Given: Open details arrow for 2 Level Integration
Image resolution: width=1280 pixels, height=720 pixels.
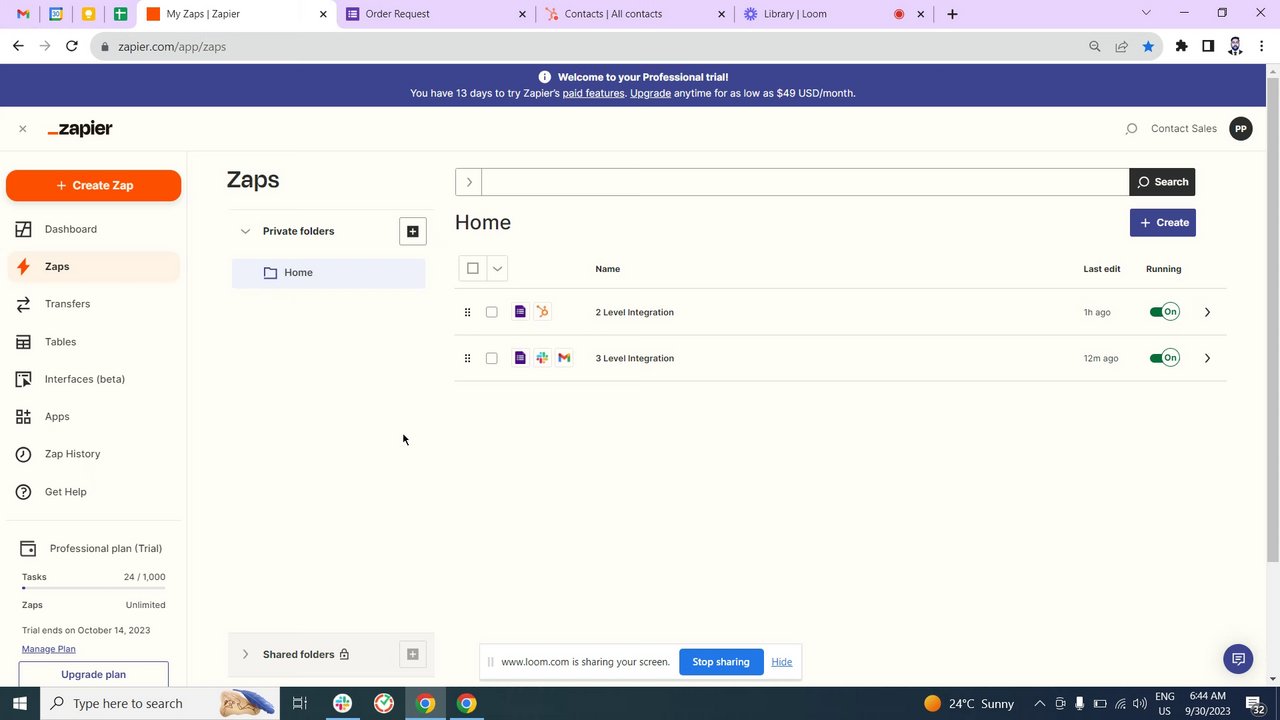Looking at the screenshot, I should (x=1207, y=312).
